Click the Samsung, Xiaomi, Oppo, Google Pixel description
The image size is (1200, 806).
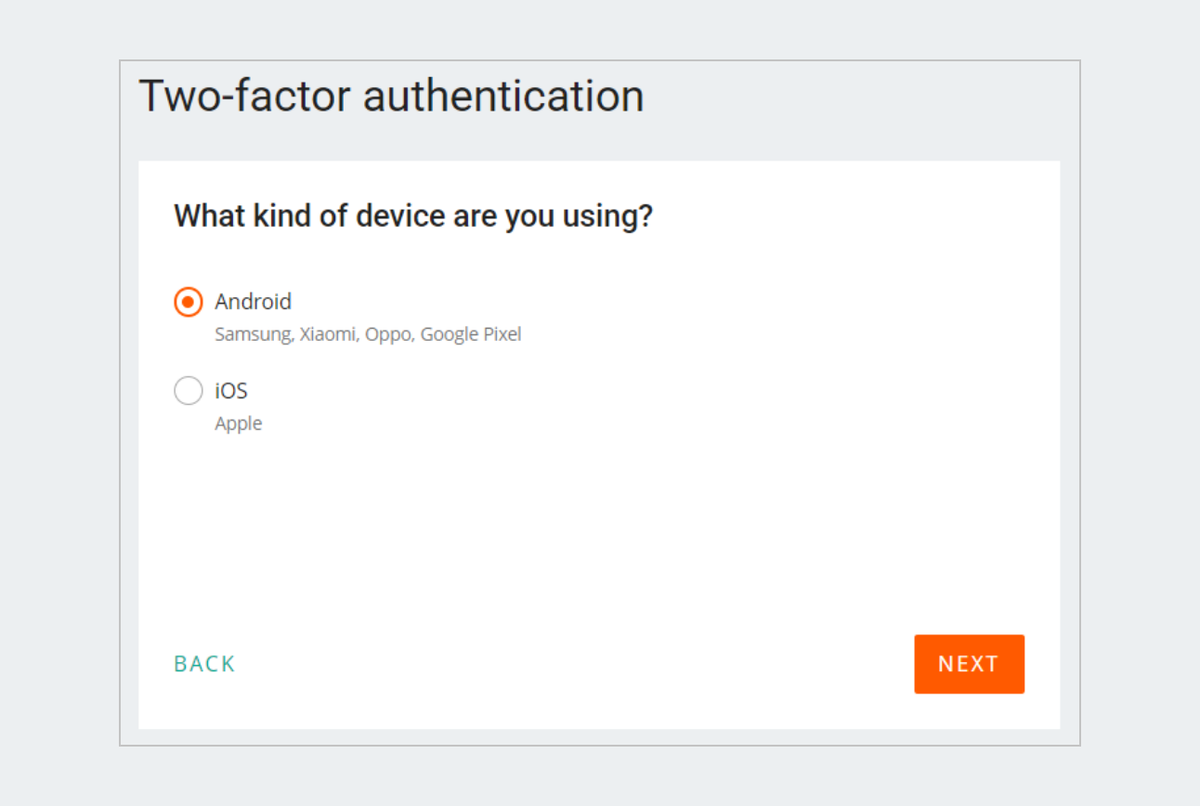(368, 334)
